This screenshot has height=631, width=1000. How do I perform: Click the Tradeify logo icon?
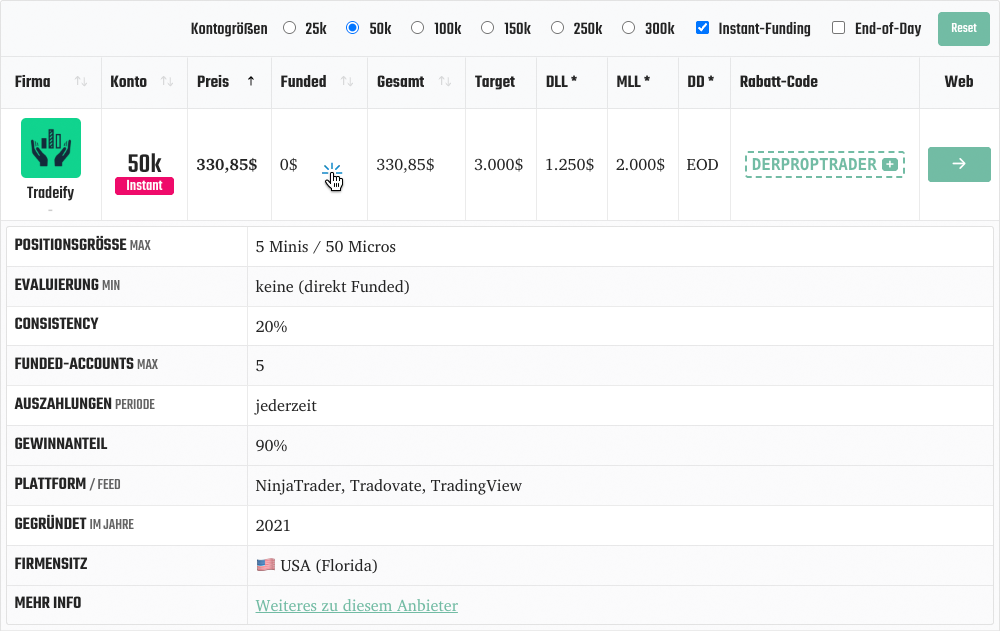pyautogui.click(x=51, y=148)
